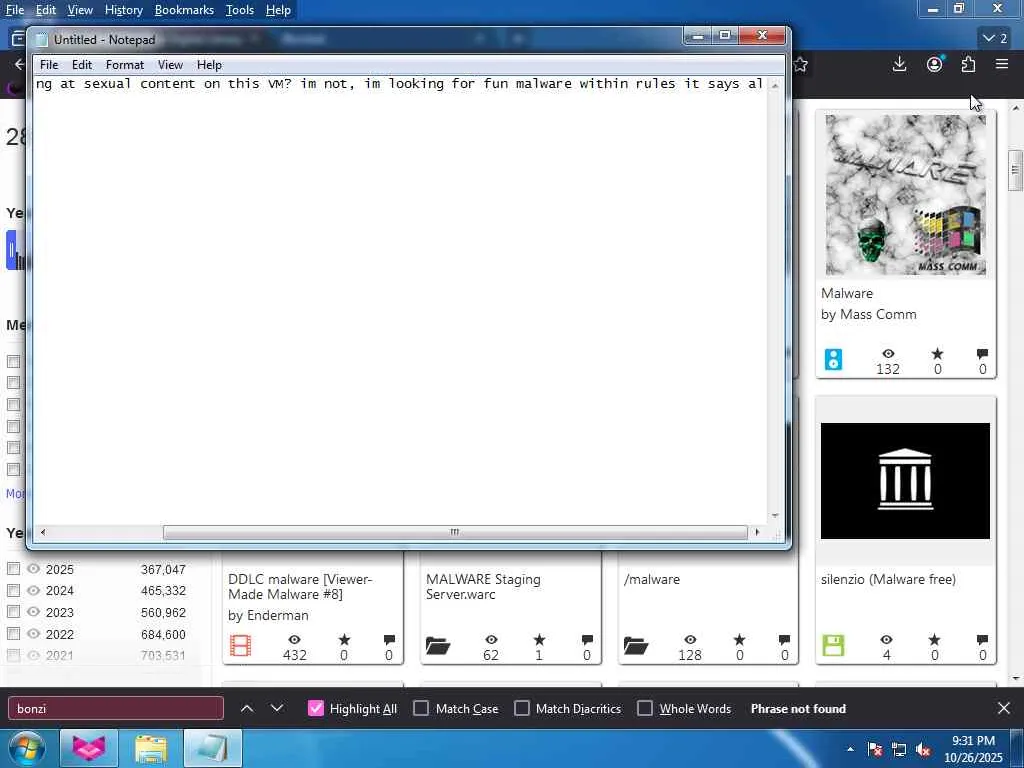Click the Notepad horizontal scrollbar thumb
The image size is (1024, 768).
(x=455, y=532)
